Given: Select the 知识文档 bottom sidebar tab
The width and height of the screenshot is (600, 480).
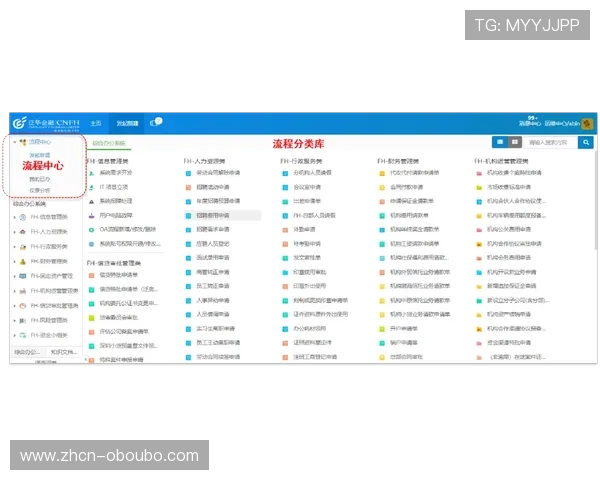Looking at the screenshot, I should (x=64, y=352).
